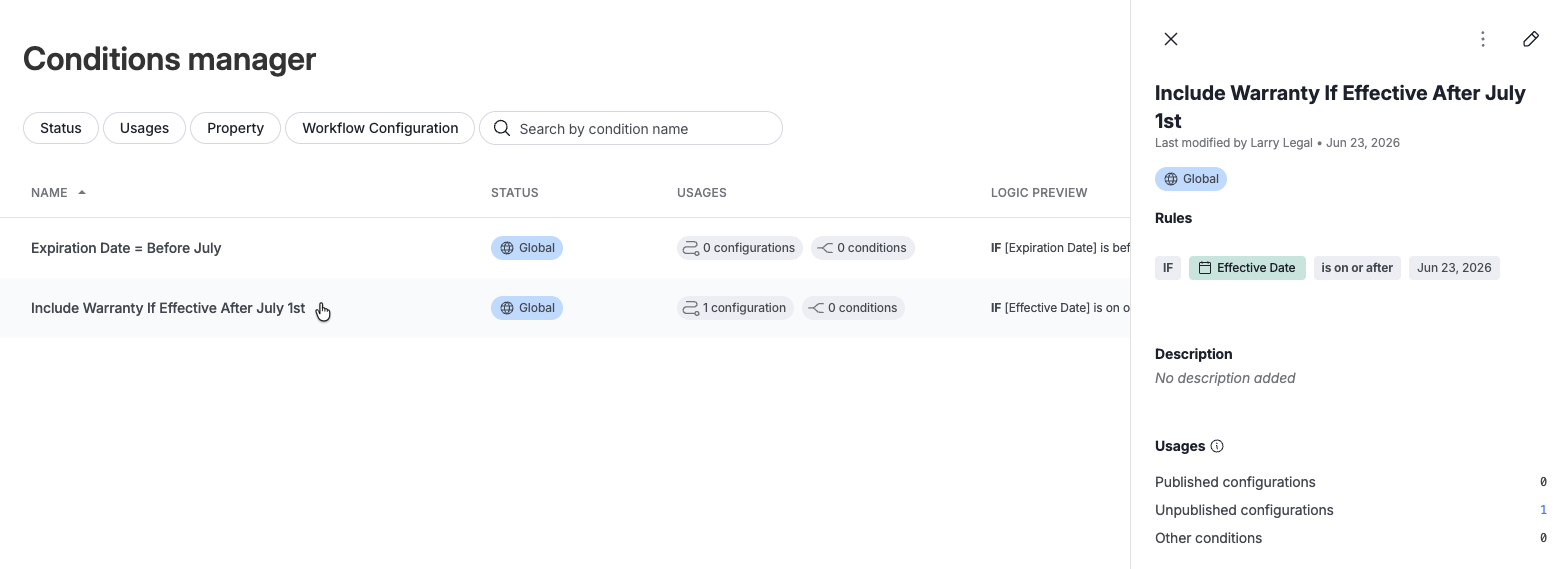Open the three-dot more options menu
The height and width of the screenshot is (569, 1568).
pos(1483,39)
